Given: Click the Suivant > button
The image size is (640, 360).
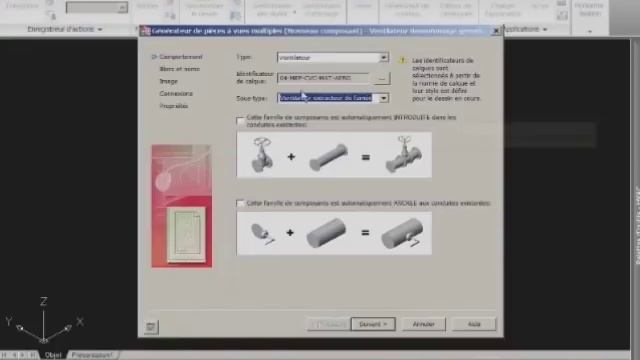Looking at the screenshot, I should coord(373,324).
